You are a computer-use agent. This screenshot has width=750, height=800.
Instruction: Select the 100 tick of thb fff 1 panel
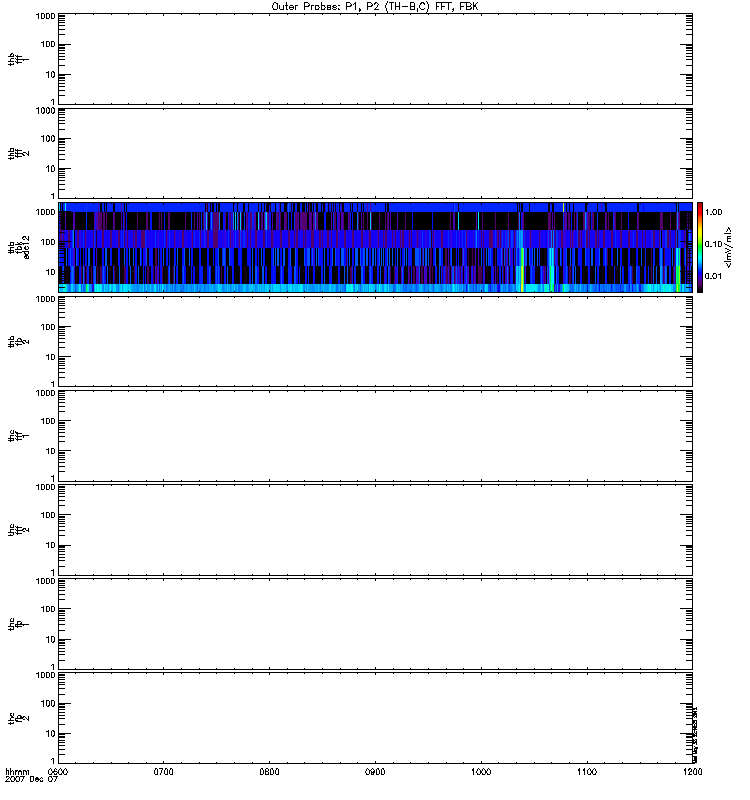click(x=48, y=44)
